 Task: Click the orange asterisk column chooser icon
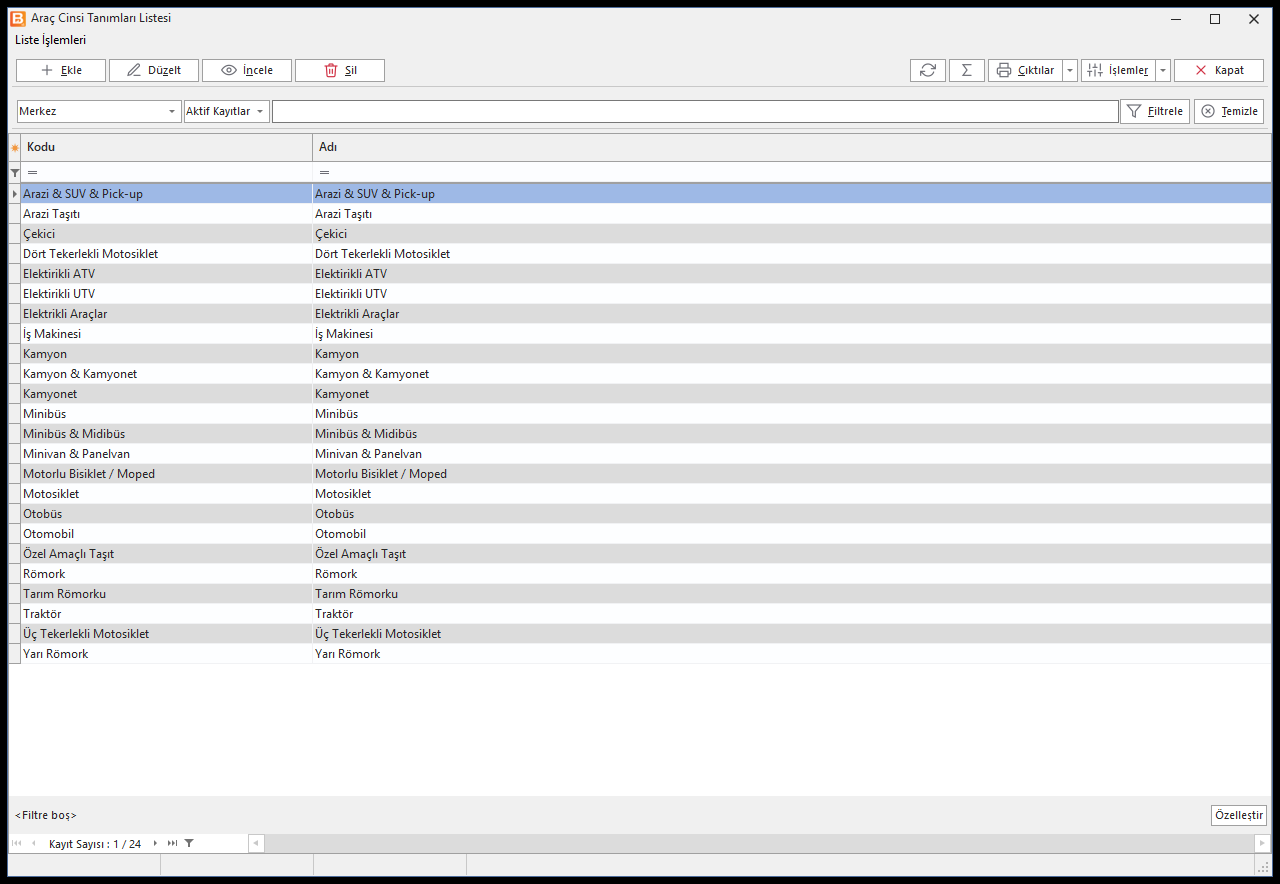[x=14, y=147]
